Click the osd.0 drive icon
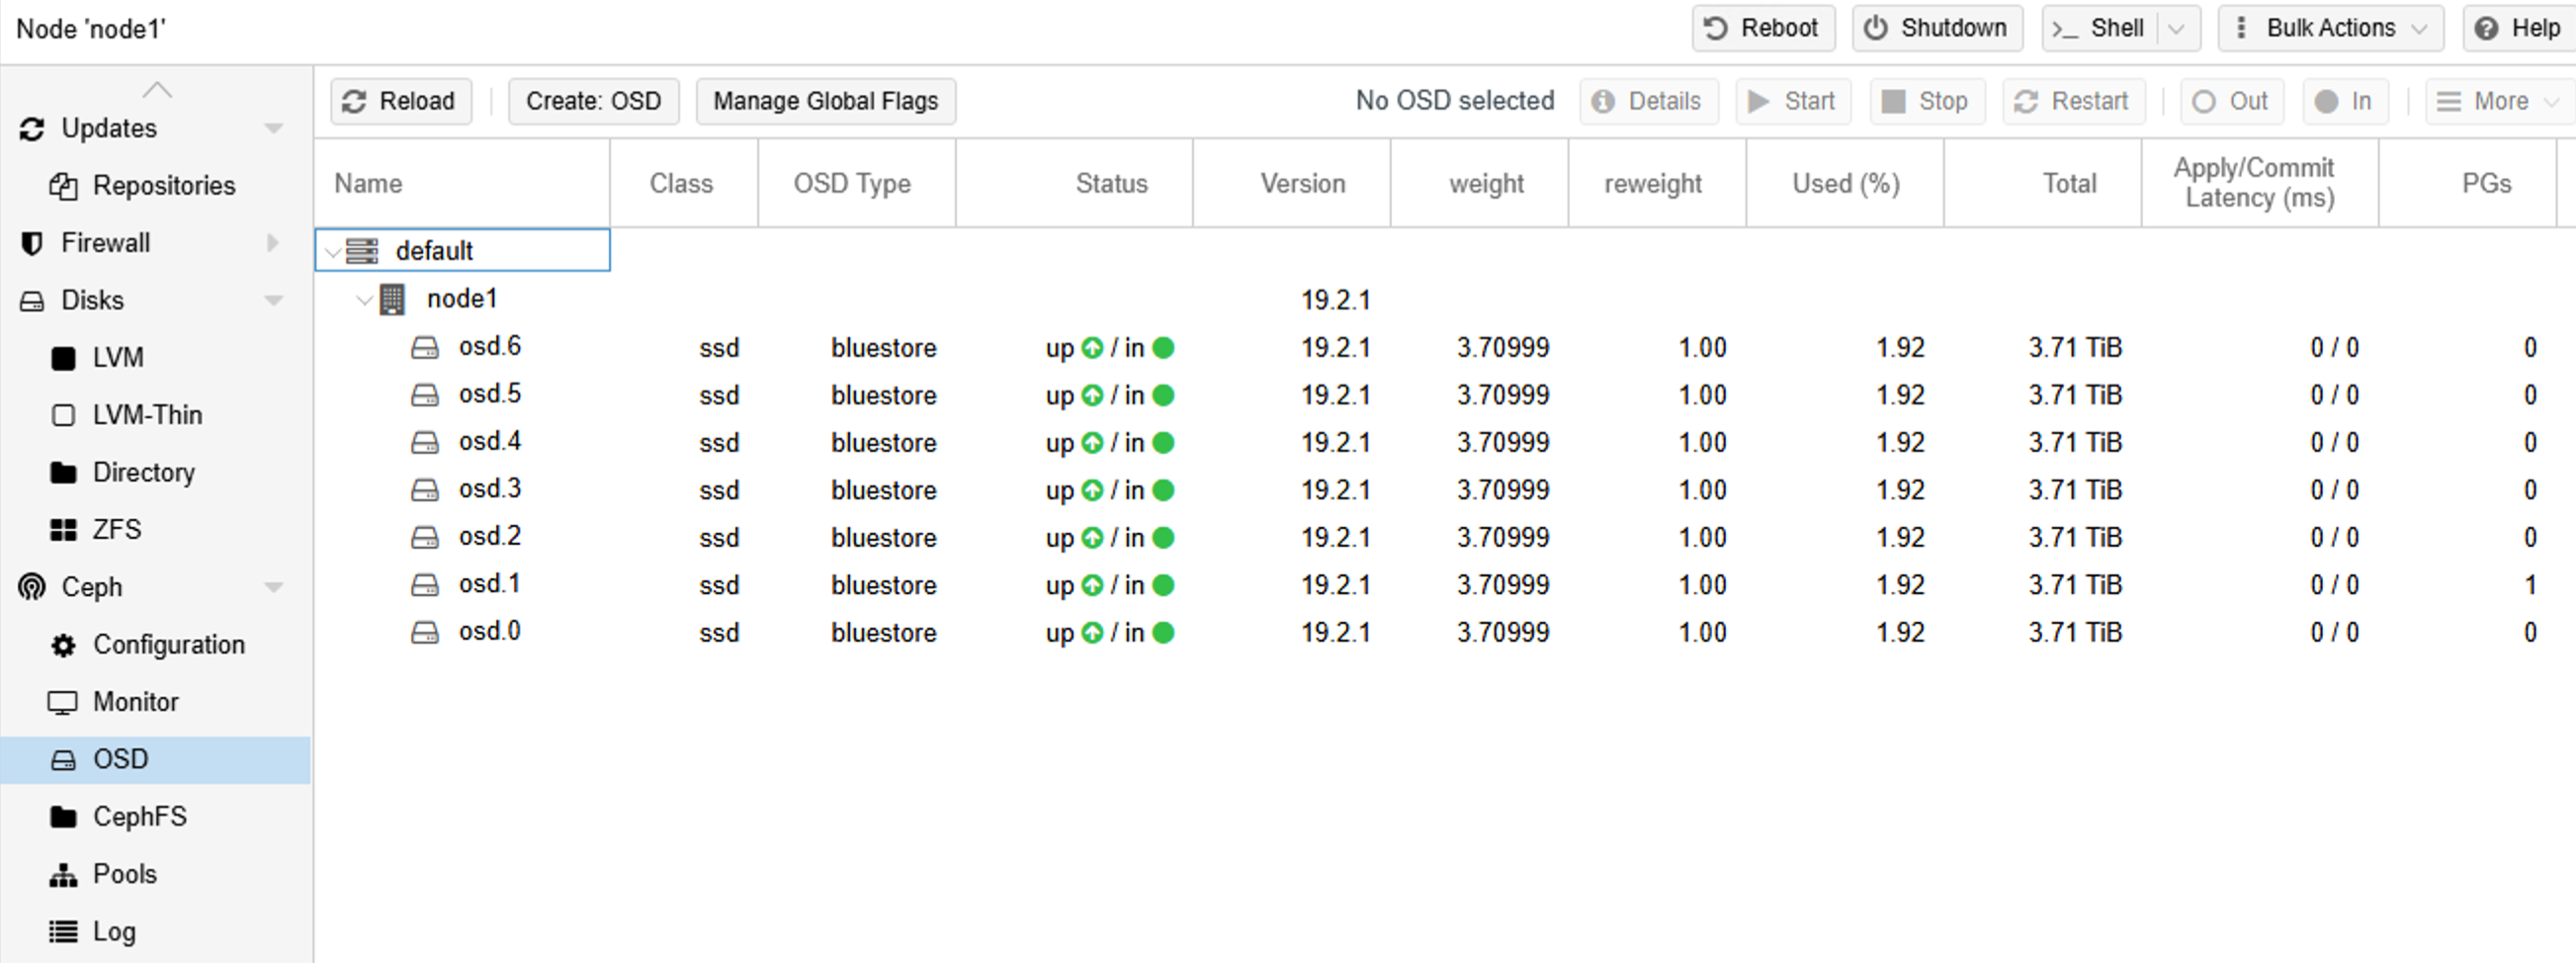2576x963 pixels. click(x=425, y=633)
